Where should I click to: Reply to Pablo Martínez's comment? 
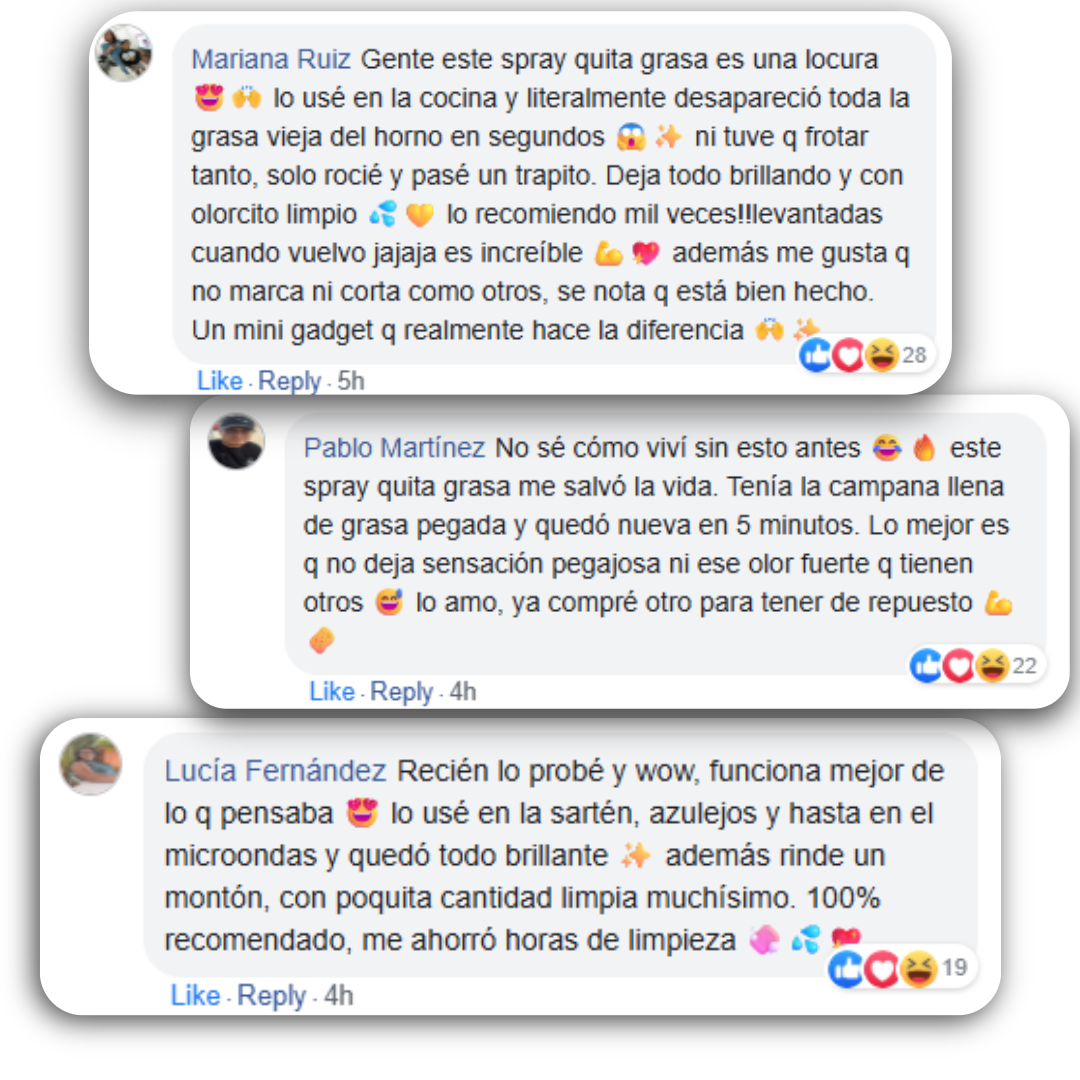pos(402,692)
